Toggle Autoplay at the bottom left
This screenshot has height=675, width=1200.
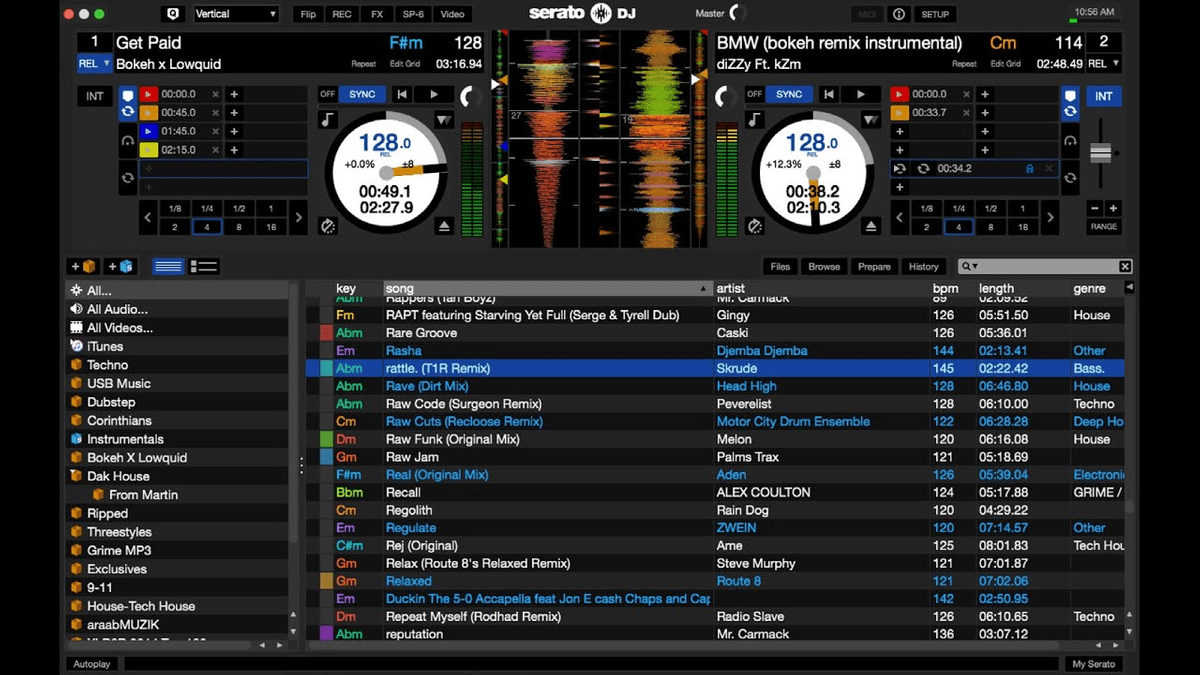pos(91,663)
